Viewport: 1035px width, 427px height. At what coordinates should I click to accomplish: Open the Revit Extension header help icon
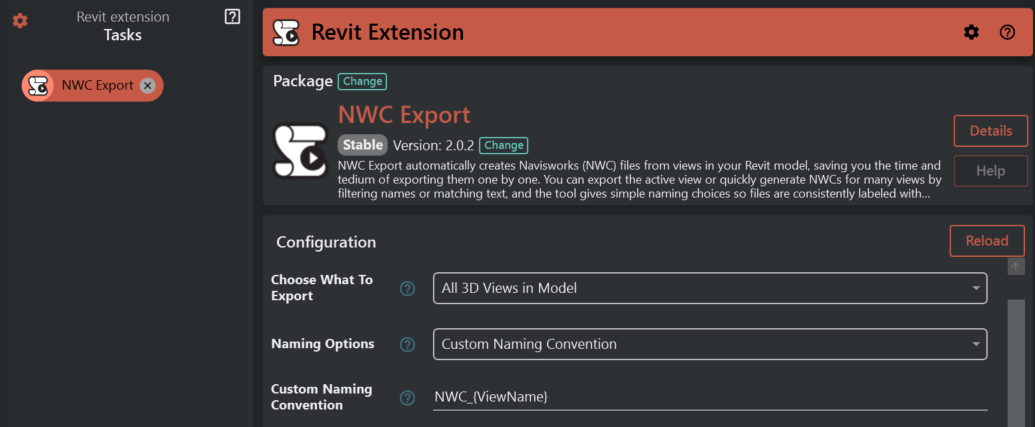1007,32
